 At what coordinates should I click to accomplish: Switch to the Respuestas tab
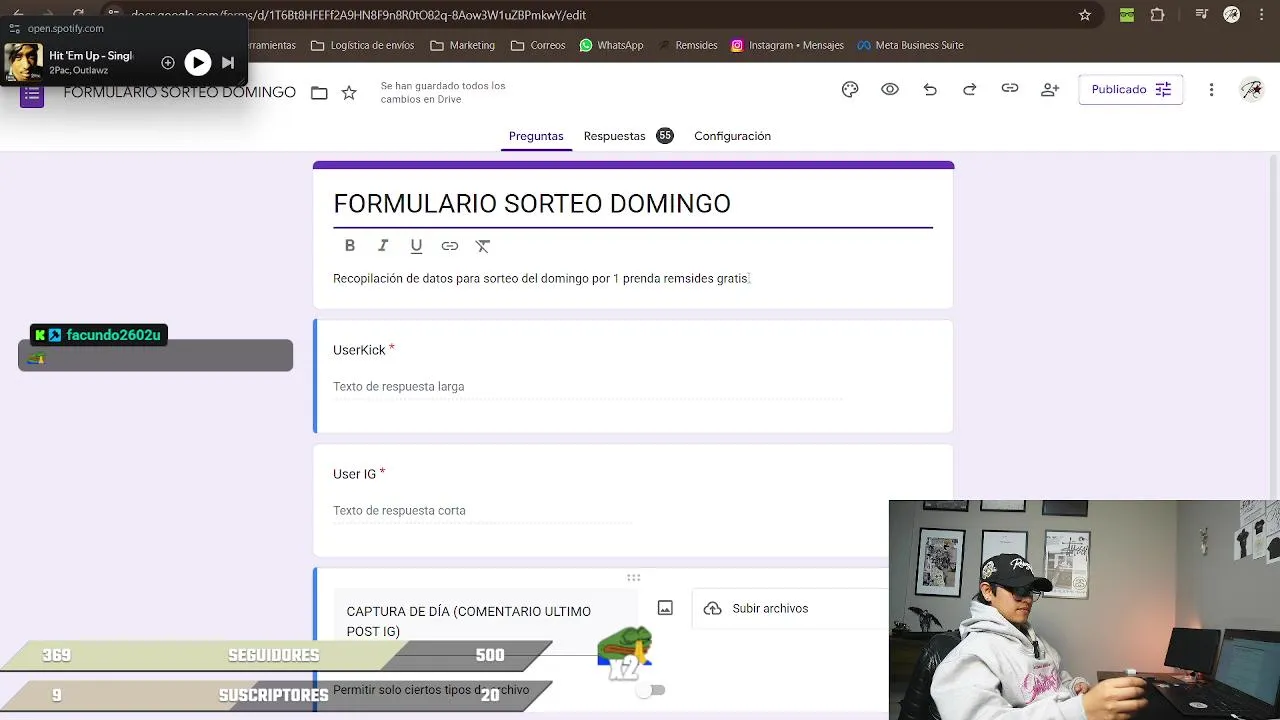pos(628,136)
